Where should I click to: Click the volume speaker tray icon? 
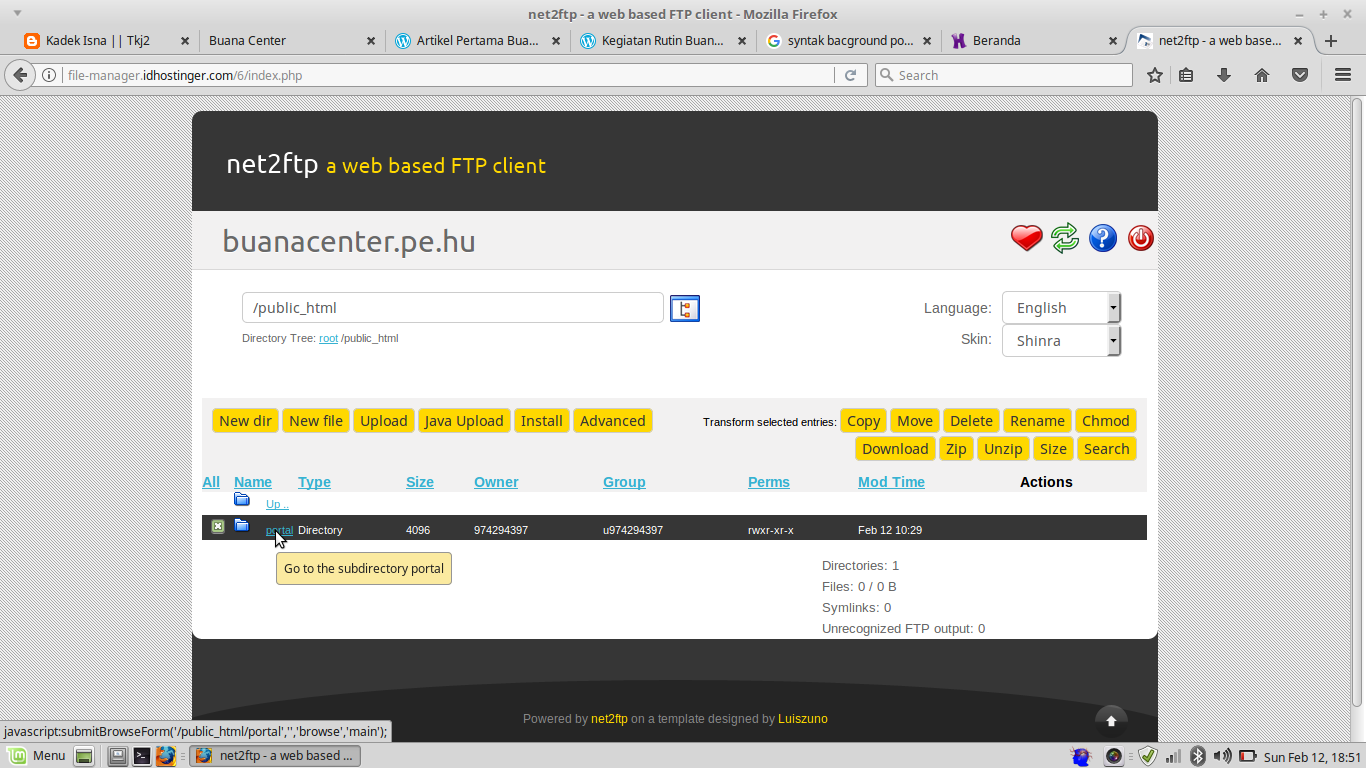1221,756
